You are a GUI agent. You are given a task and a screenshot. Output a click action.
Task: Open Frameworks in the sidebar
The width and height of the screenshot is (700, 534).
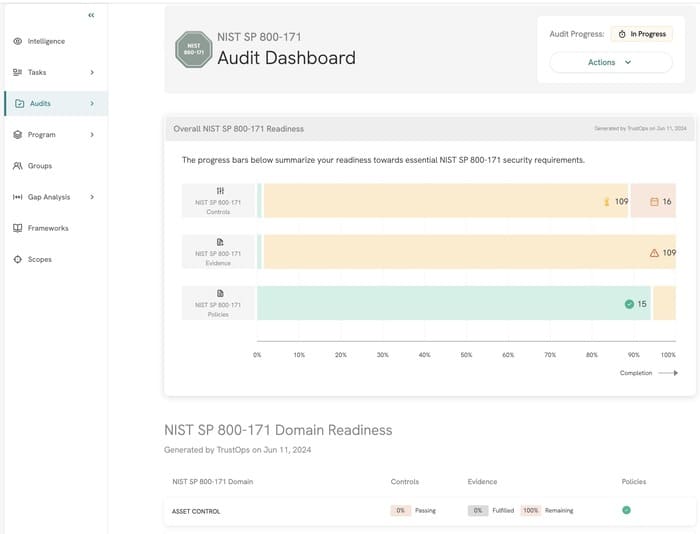(56, 228)
